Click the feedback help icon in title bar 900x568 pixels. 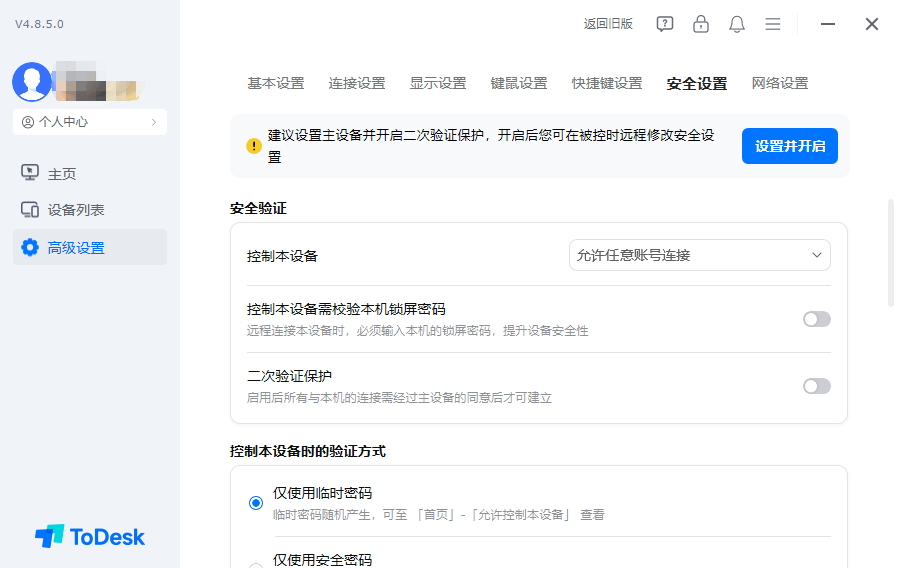(665, 24)
